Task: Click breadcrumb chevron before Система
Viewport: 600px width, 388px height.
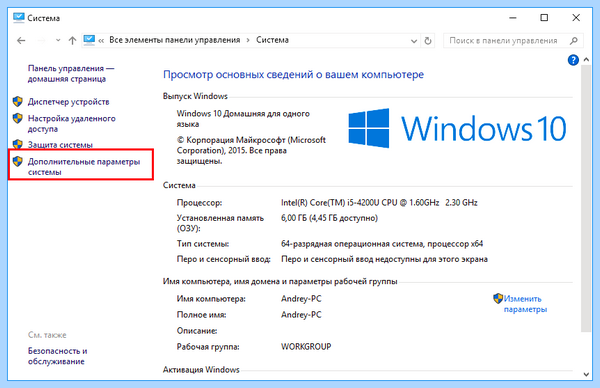Action: [x=248, y=40]
